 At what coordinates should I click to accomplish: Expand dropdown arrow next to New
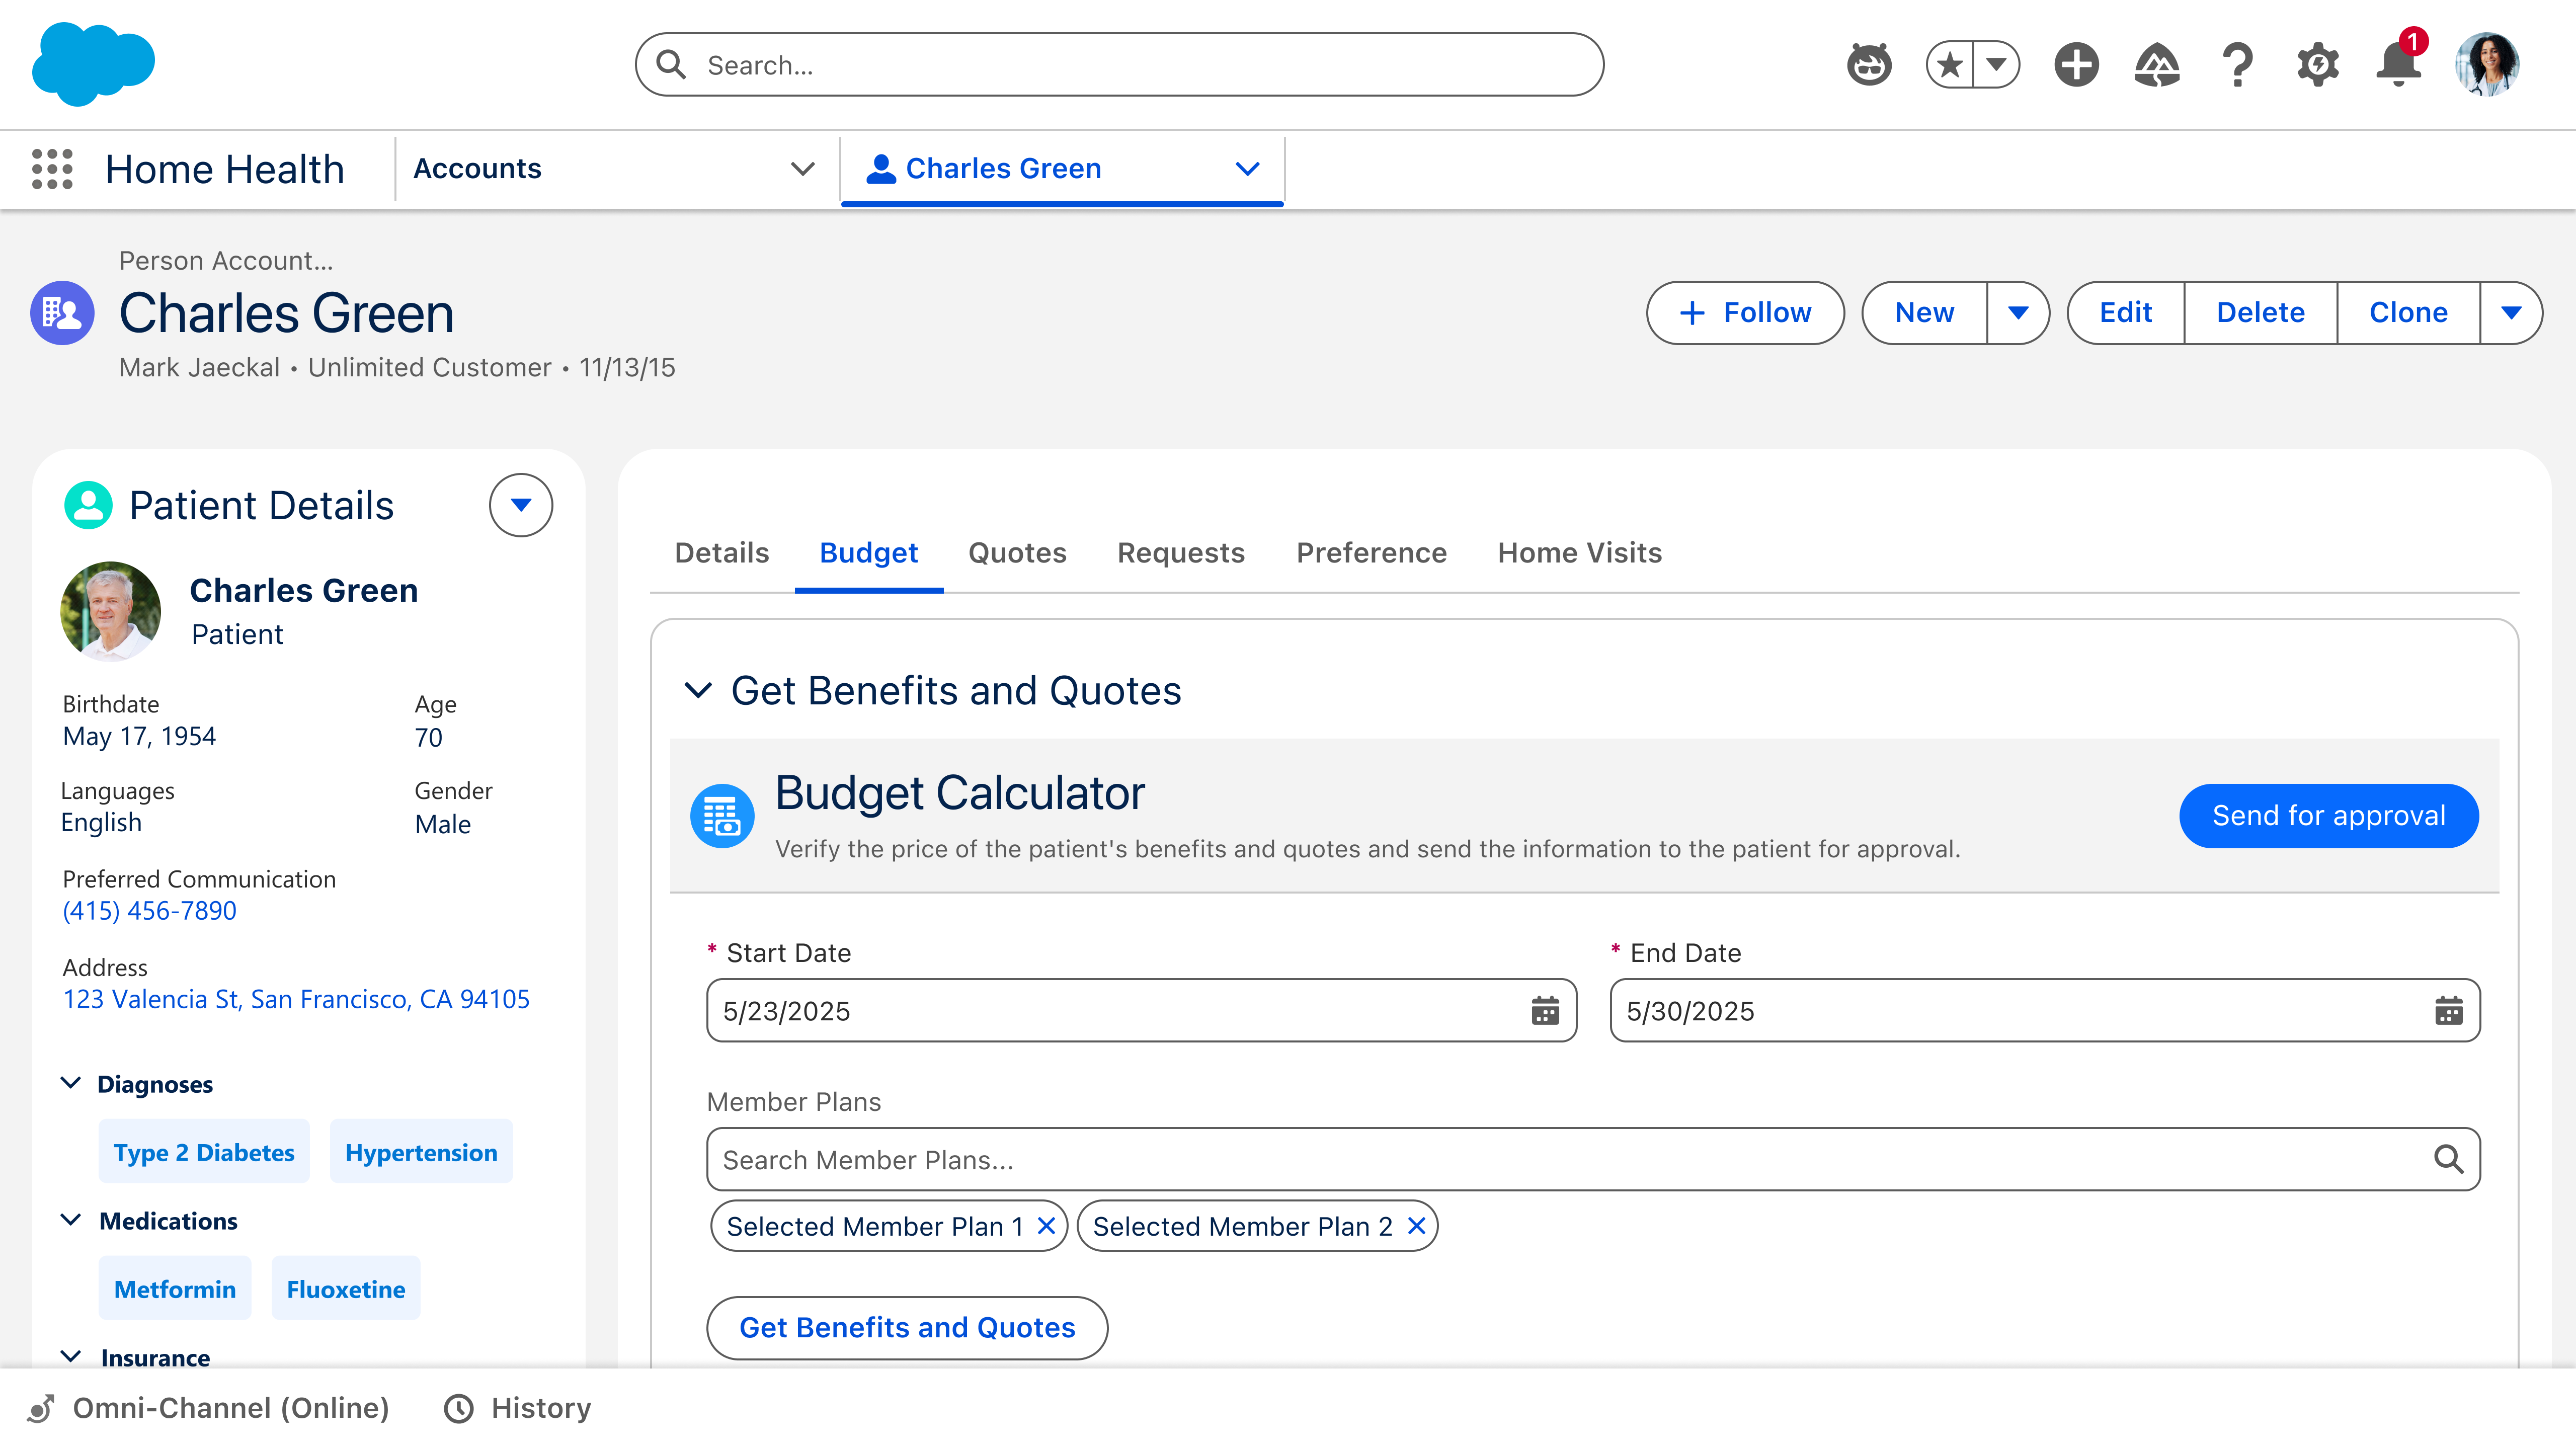tap(2017, 313)
